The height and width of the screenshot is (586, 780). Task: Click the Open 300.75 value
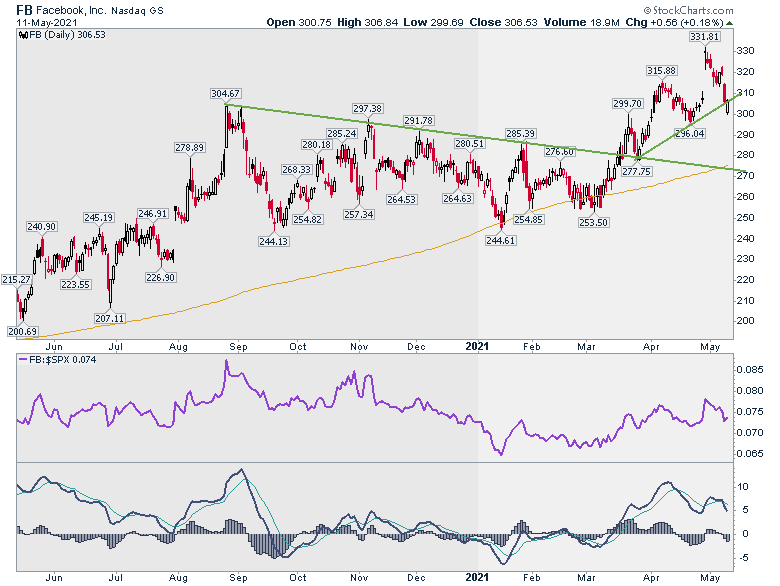pos(299,22)
